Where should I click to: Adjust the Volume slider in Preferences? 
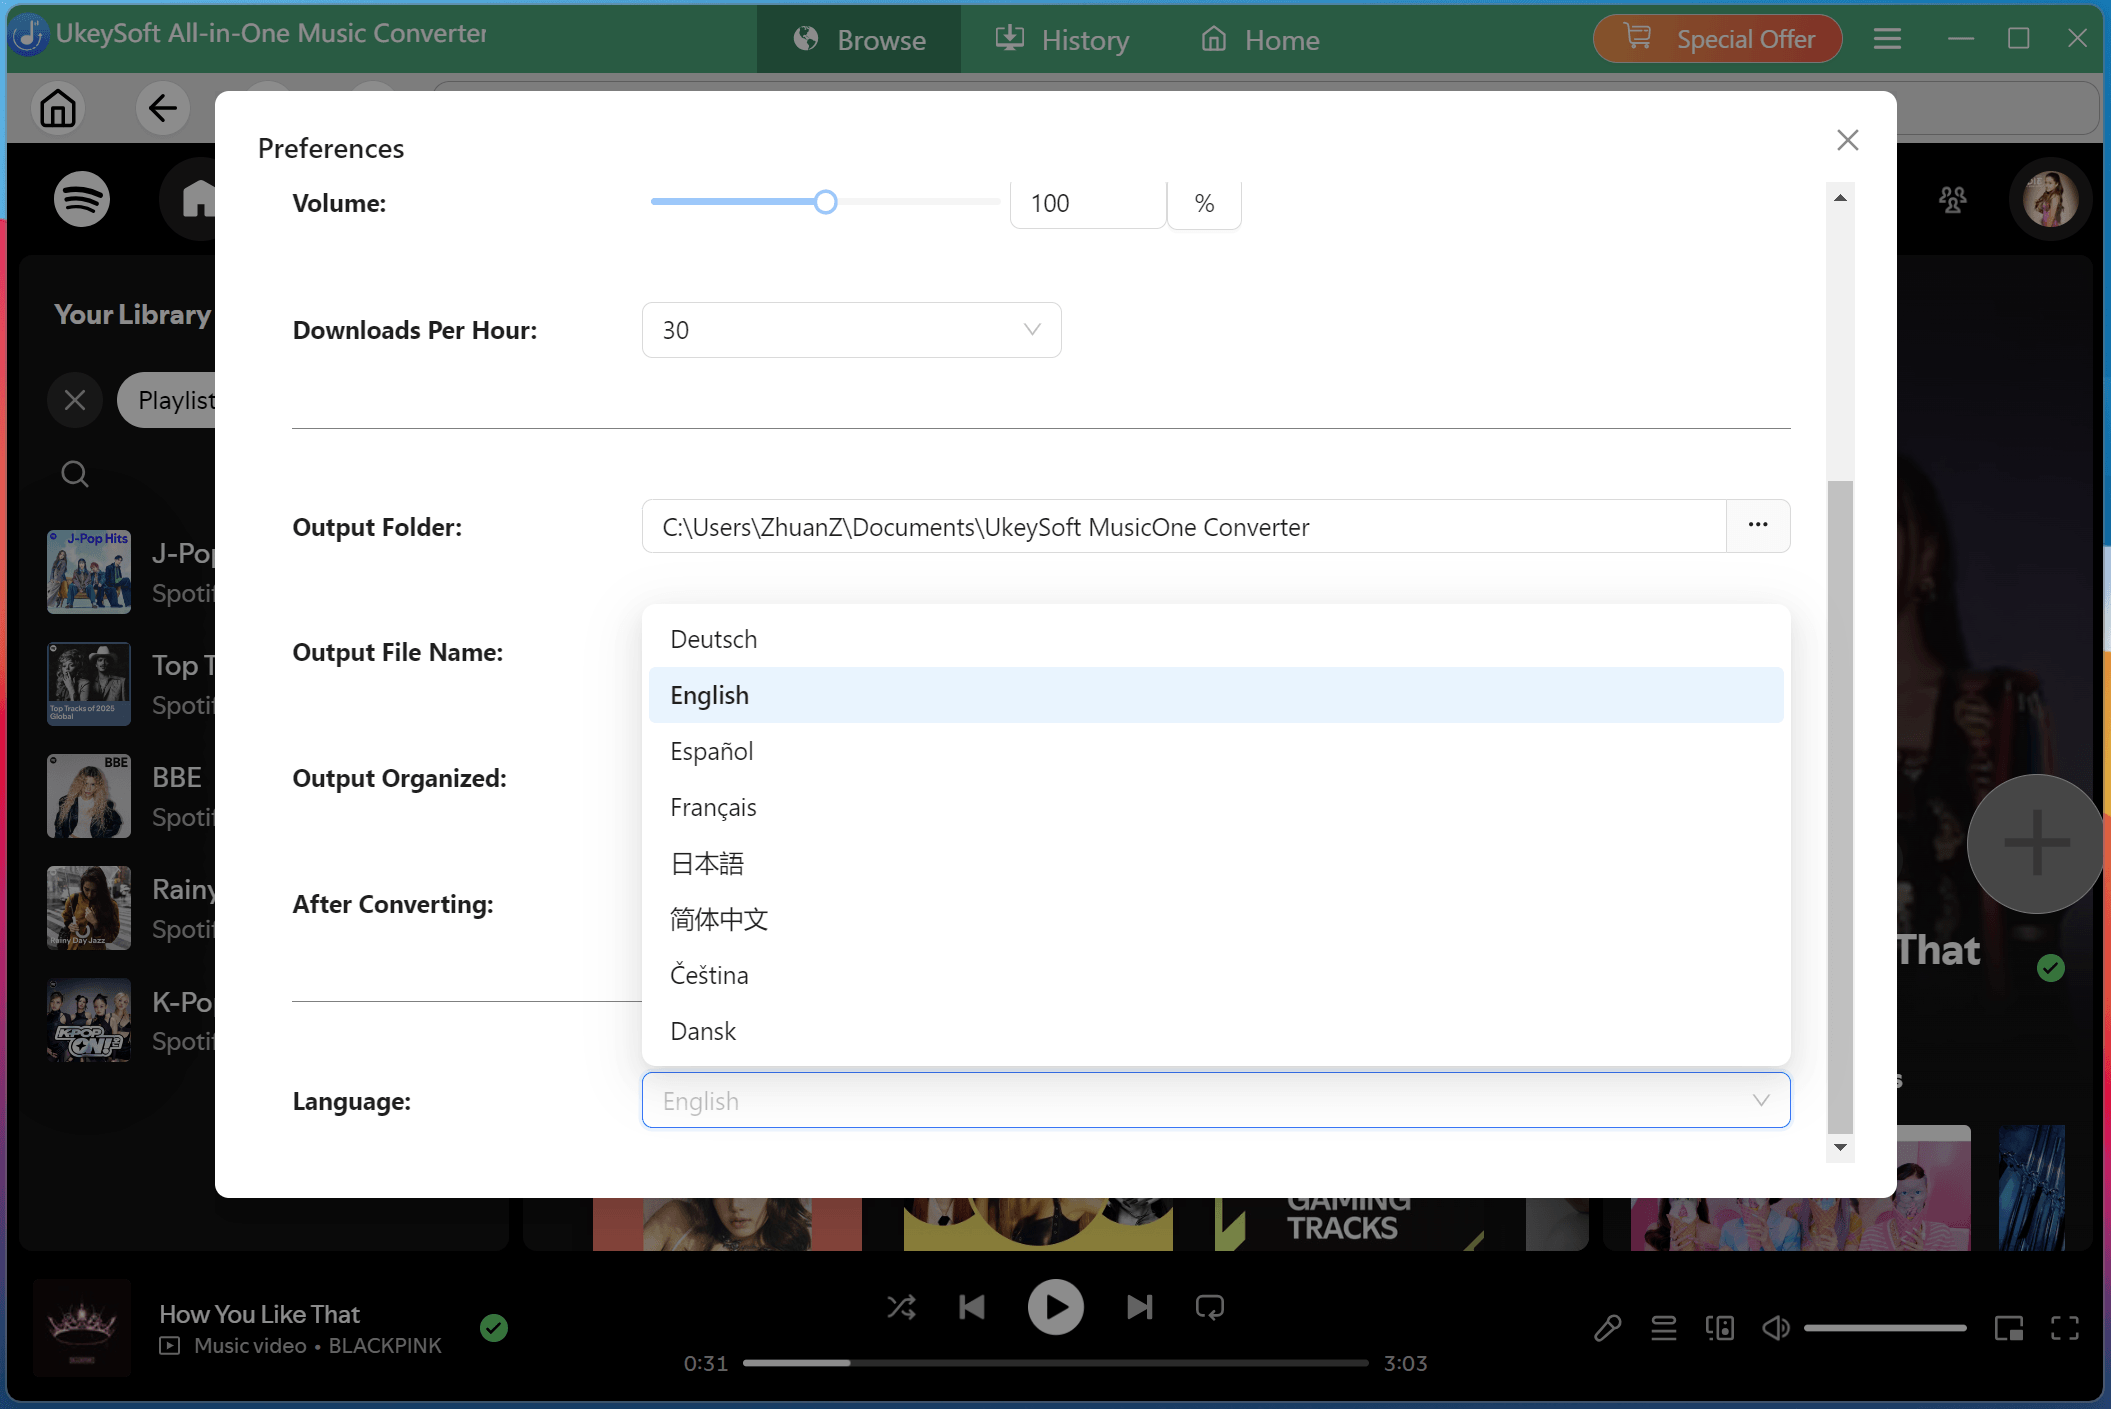(825, 202)
